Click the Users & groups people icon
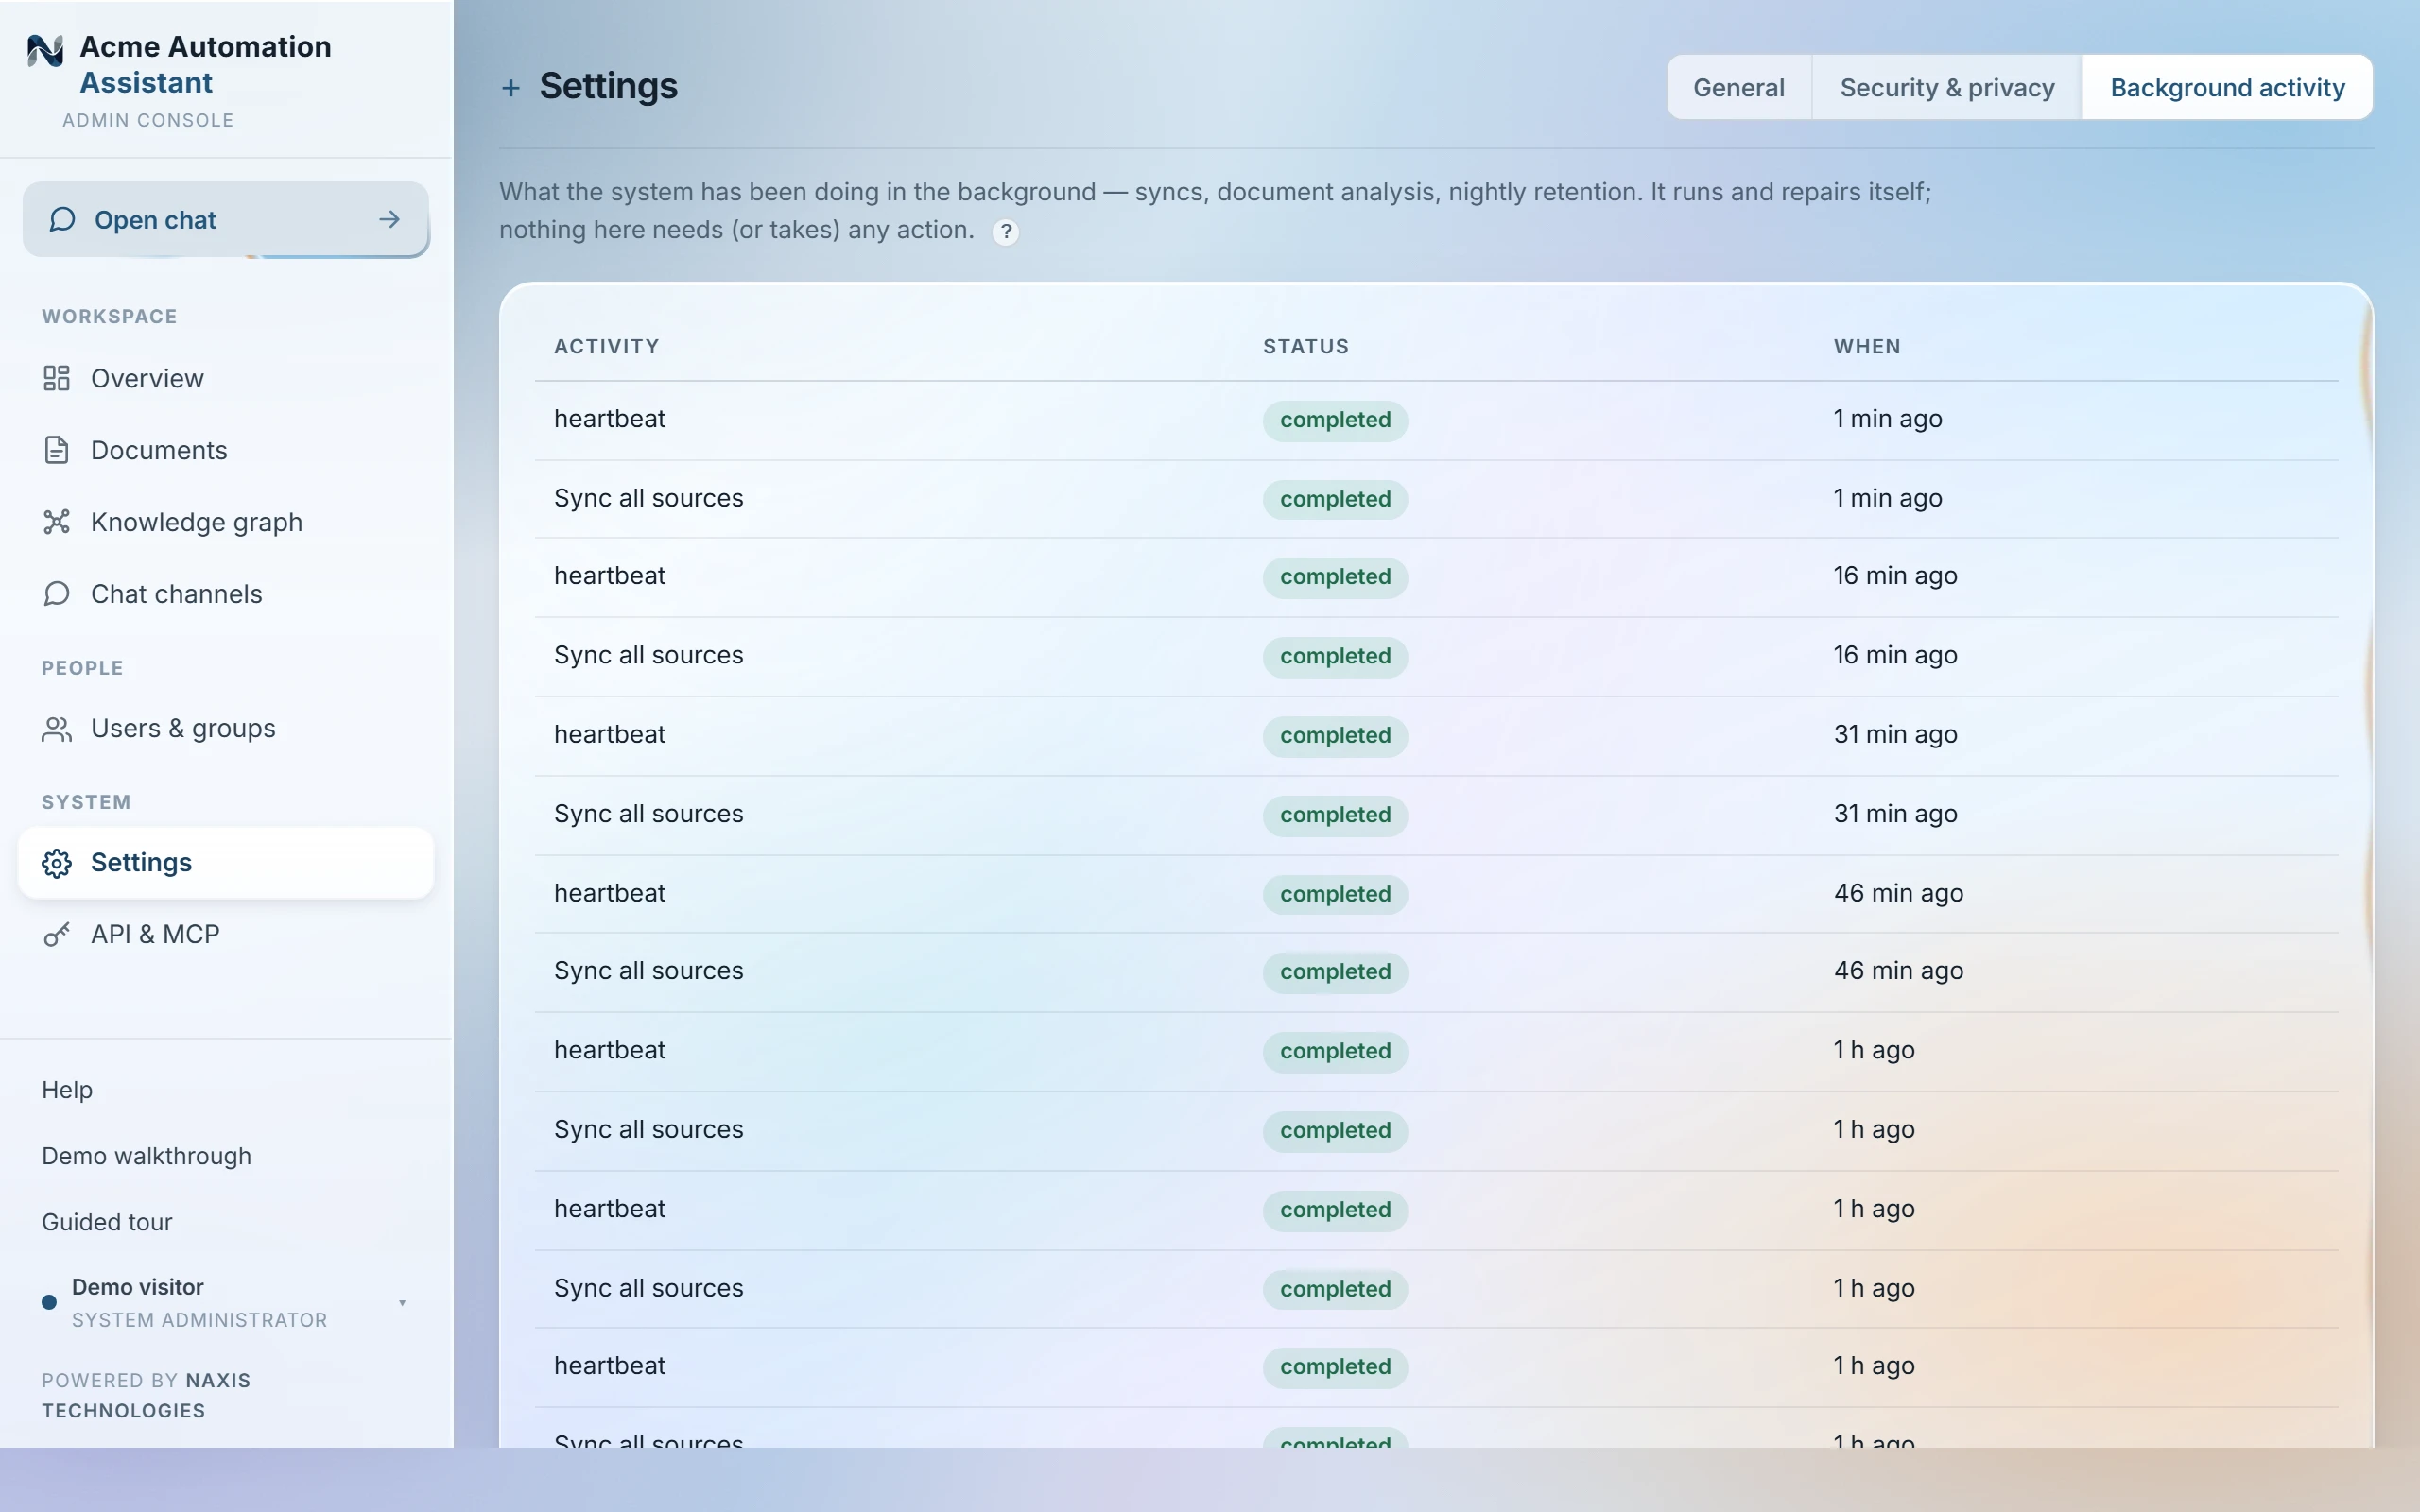The width and height of the screenshot is (2420, 1512). tap(56, 729)
